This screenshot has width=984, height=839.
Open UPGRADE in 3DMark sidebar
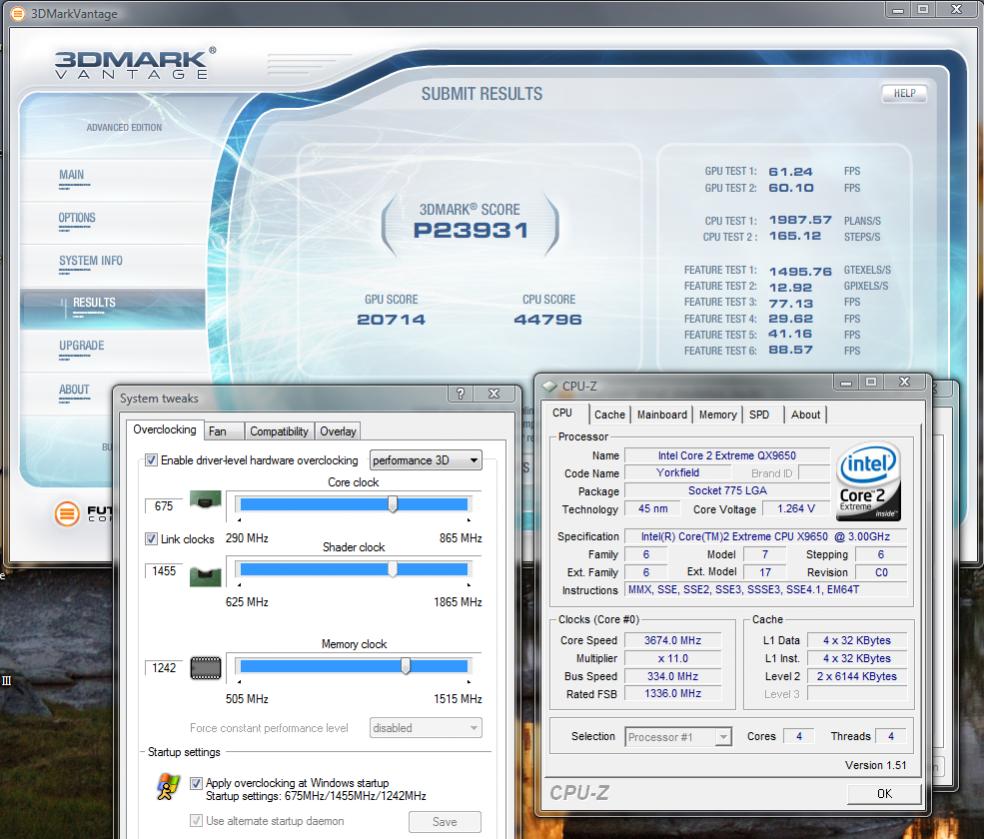tap(82, 346)
